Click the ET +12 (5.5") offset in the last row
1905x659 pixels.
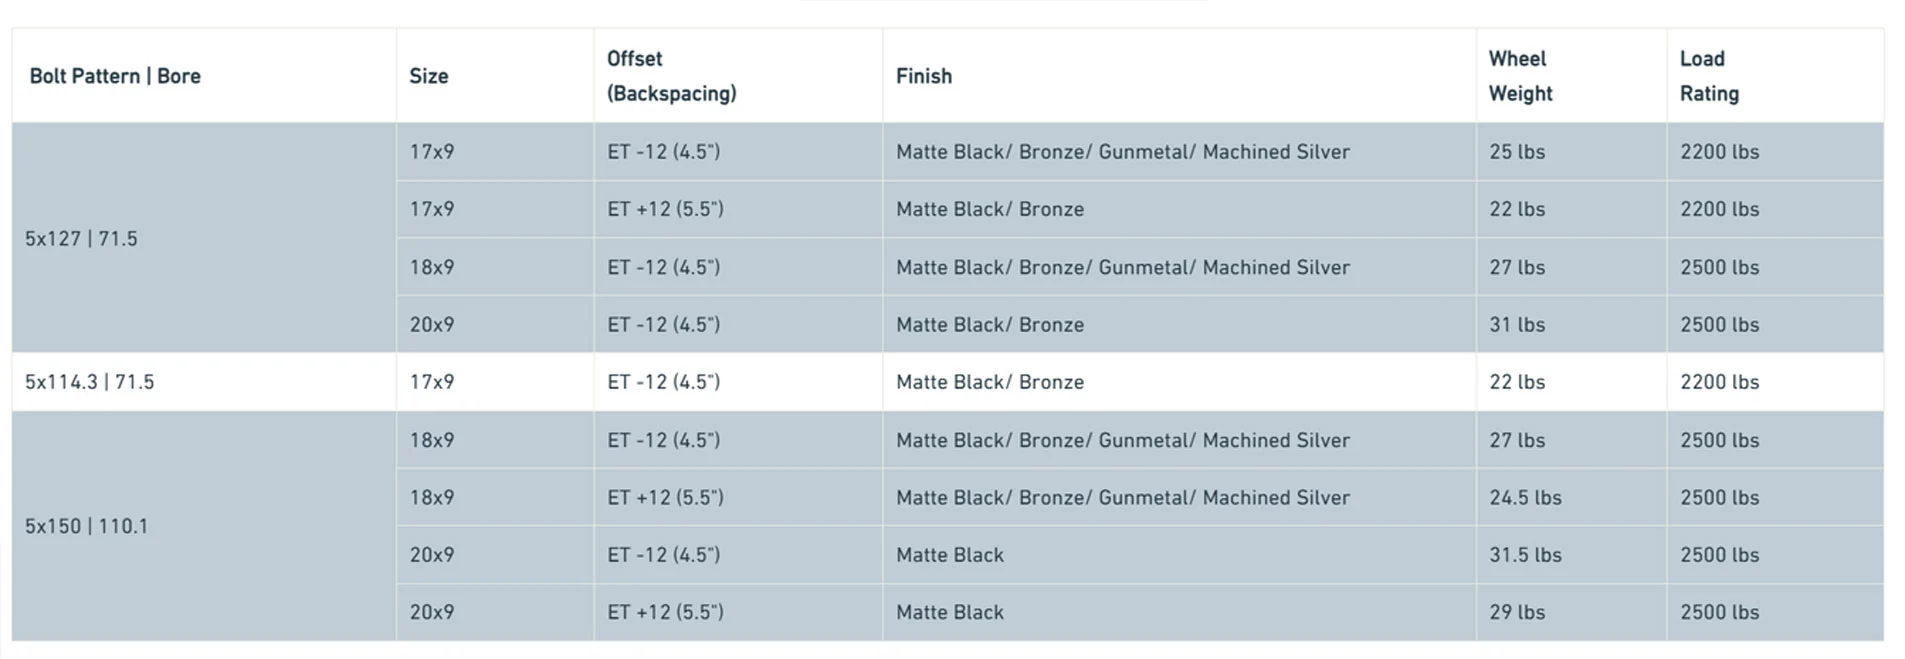click(x=665, y=613)
